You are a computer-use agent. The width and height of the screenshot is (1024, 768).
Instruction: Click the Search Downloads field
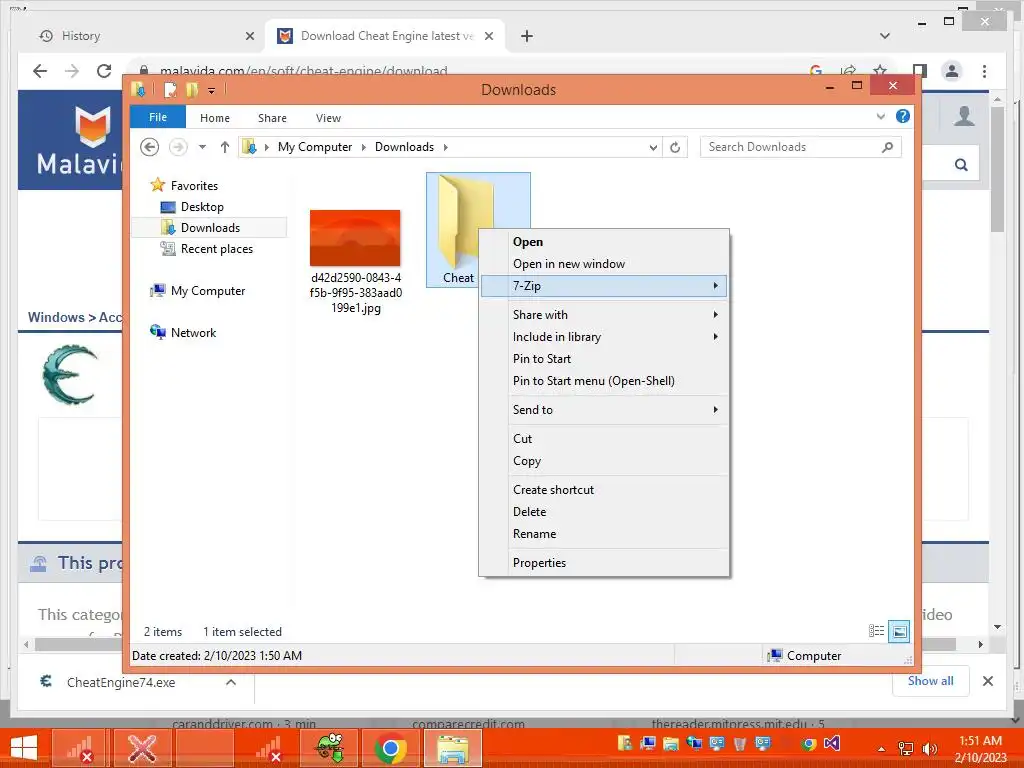click(x=801, y=147)
